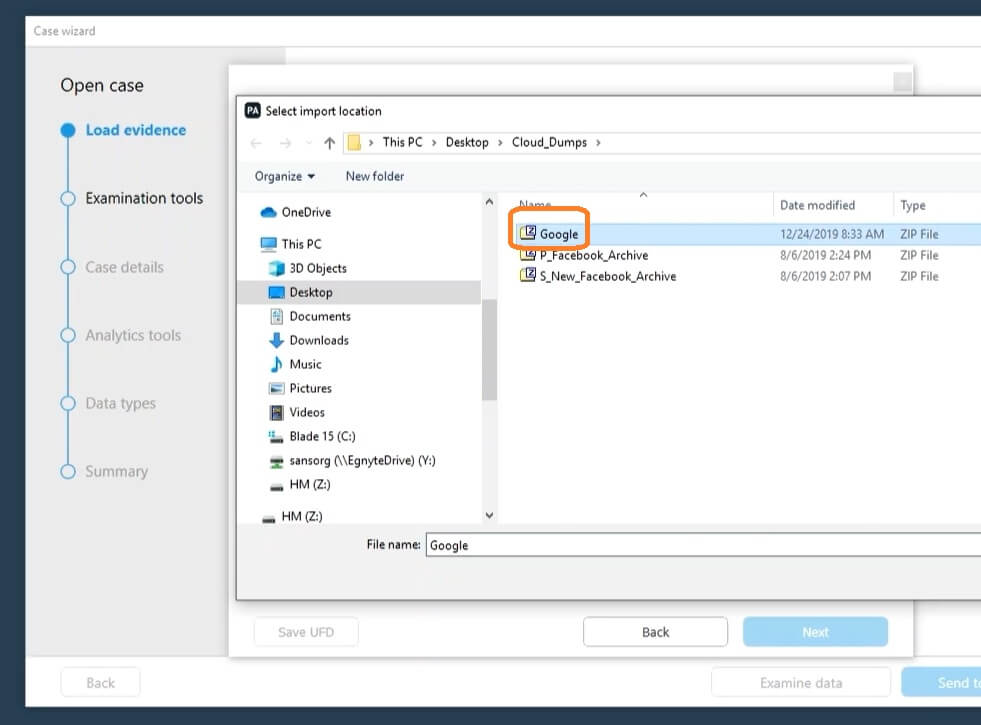The image size is (981, 725).
Task: Open the 3D Objects folder
Action: click(317, 268)
